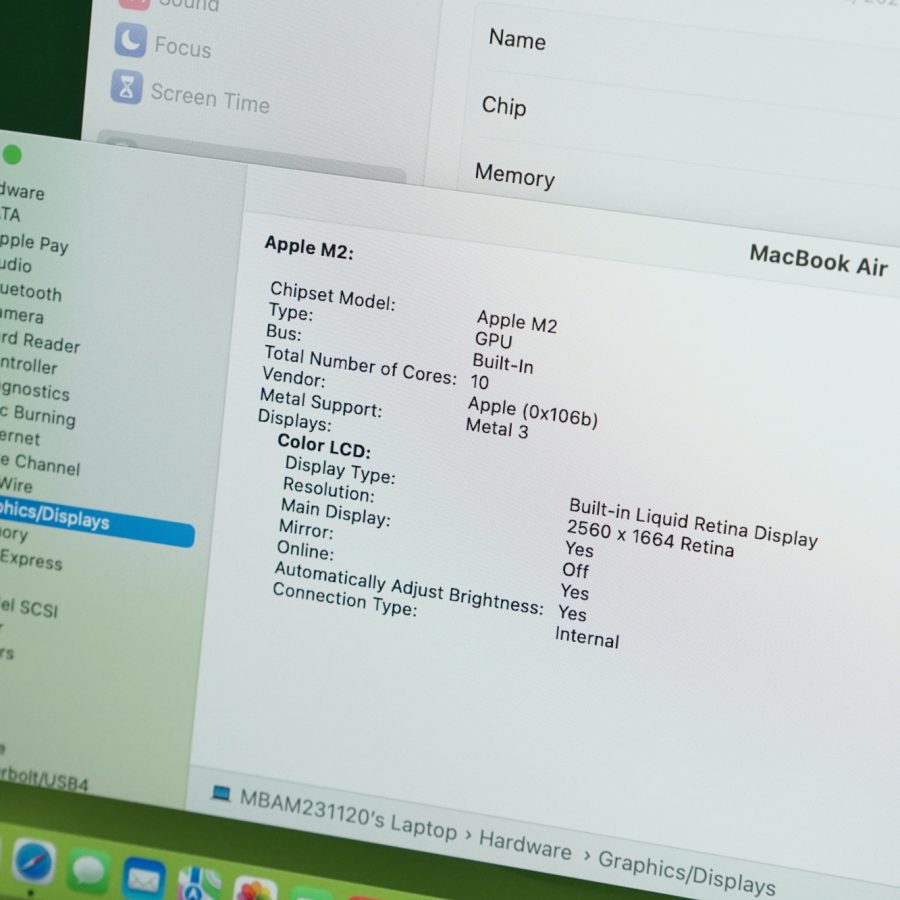
Task: Click the Apple M2 chipset value
Action: click(x=517, y=321)
